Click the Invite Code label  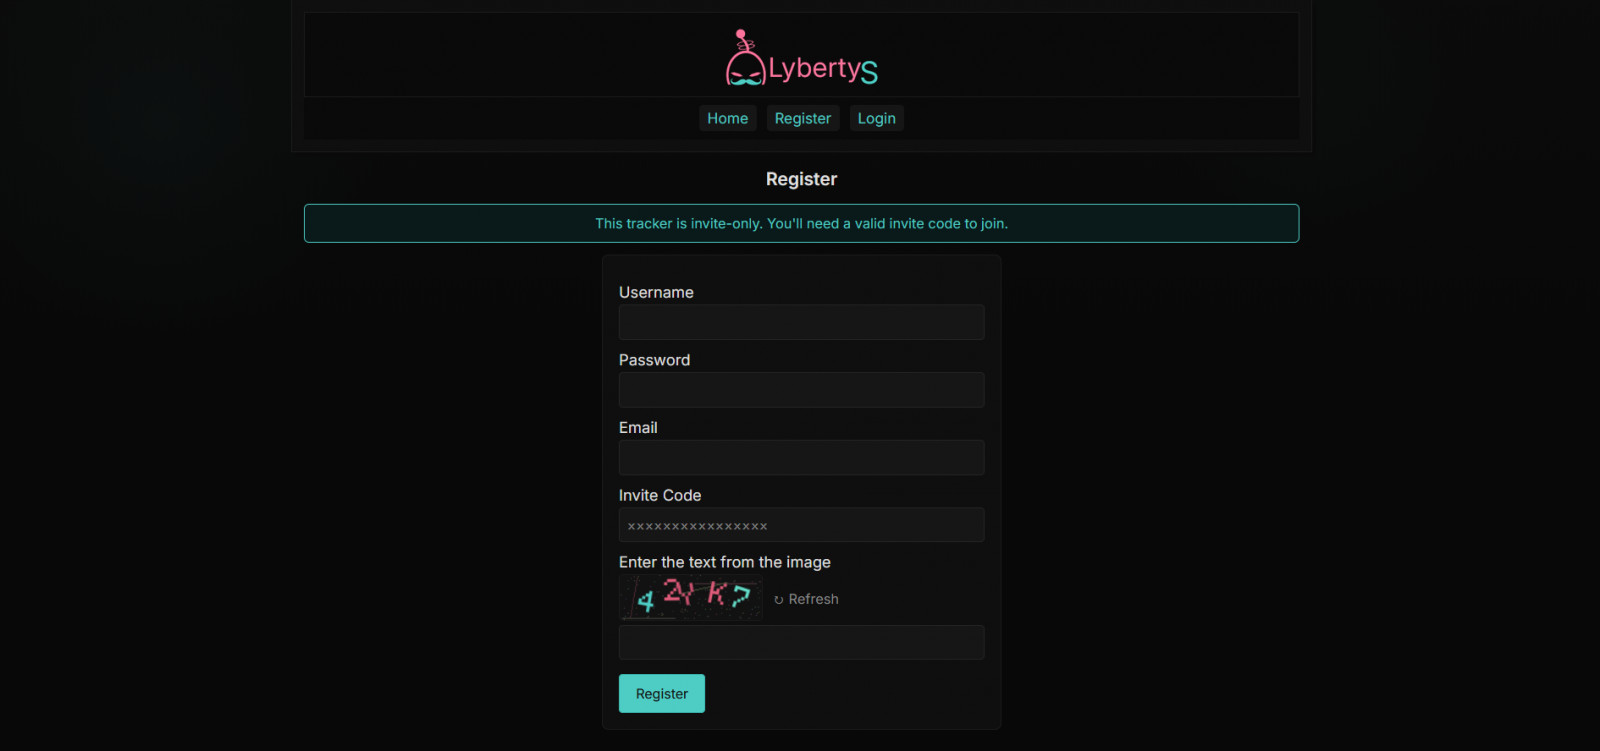[660, 495]
